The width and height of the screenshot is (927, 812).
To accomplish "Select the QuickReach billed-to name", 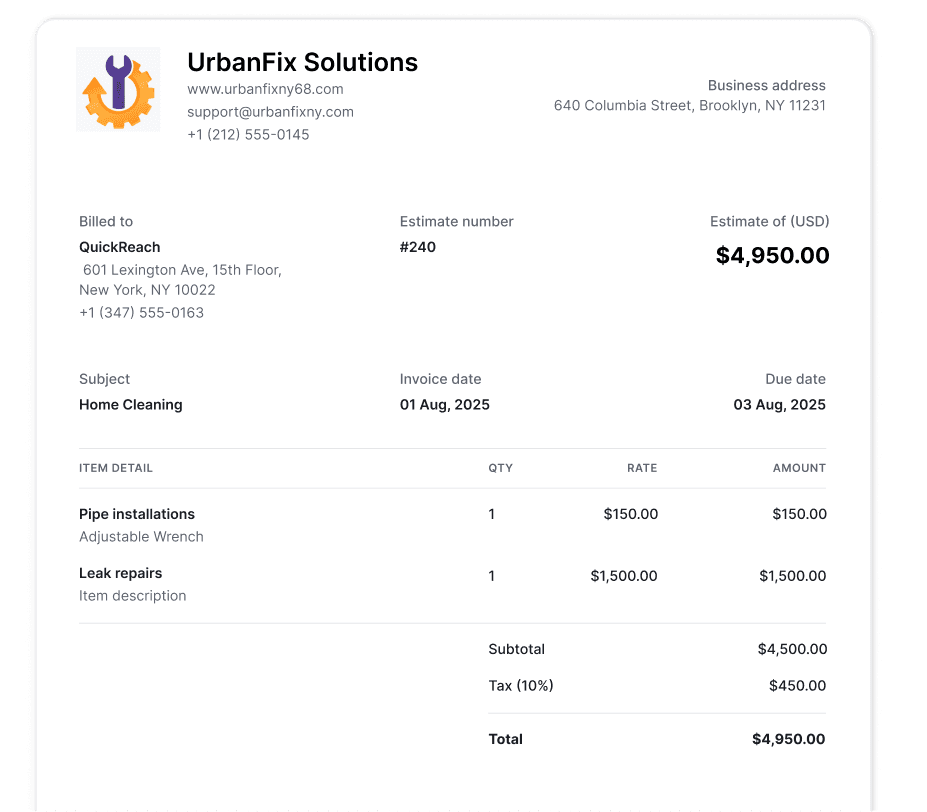I will 120,247.
